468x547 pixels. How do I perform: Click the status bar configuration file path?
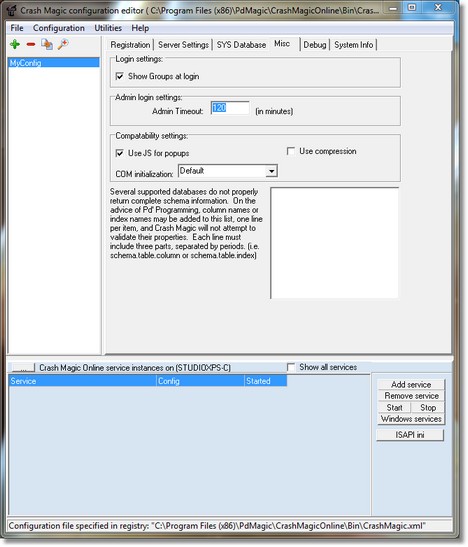[217, 526]
